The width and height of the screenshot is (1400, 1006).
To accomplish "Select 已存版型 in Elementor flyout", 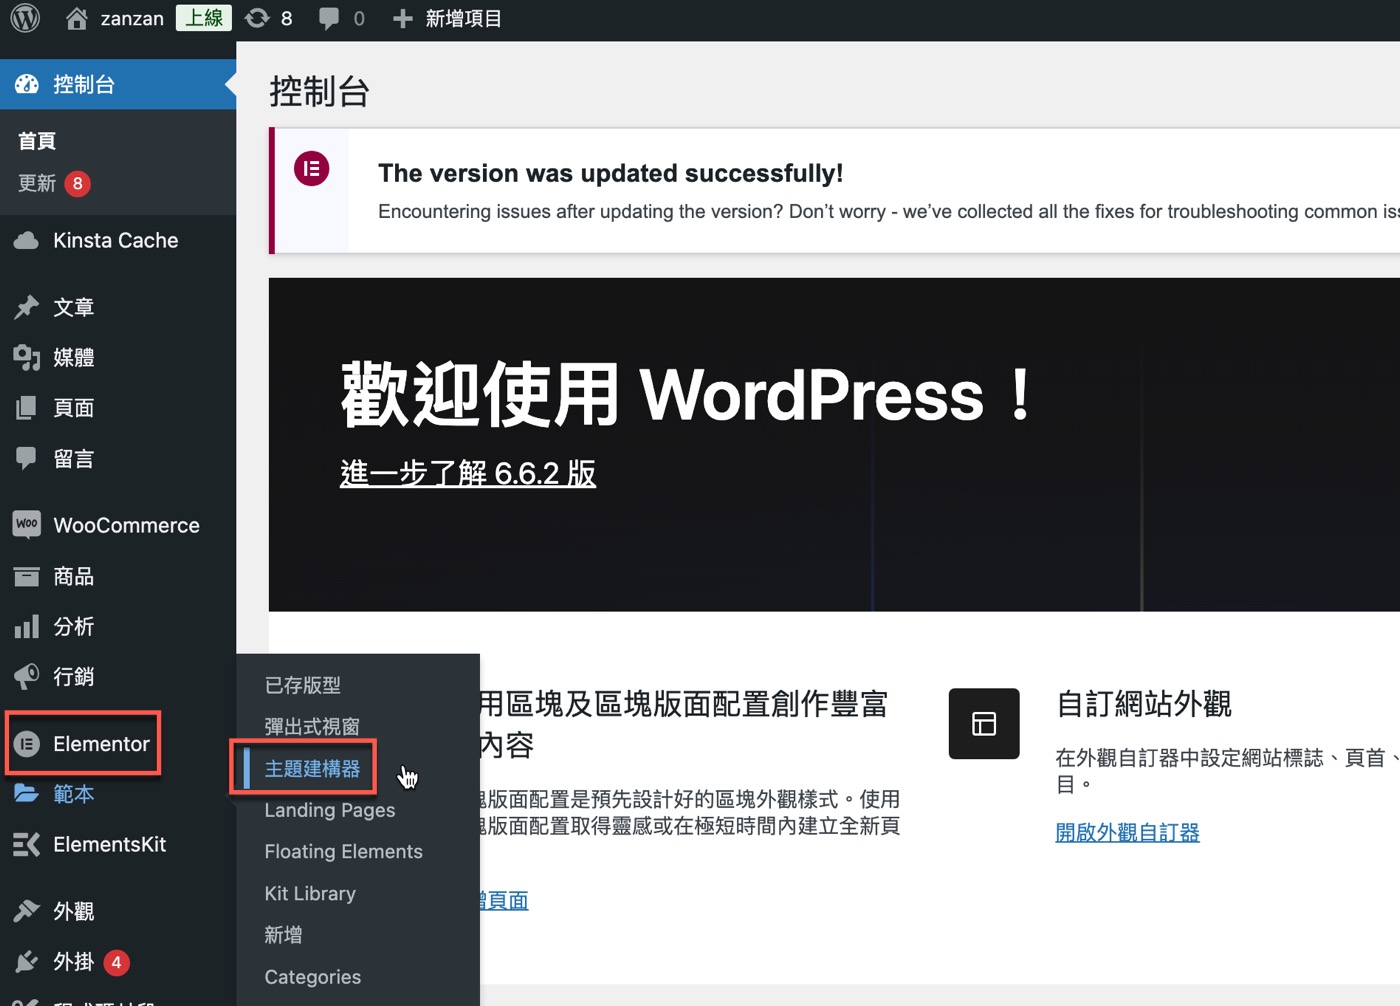I will (x=303, y=685).
